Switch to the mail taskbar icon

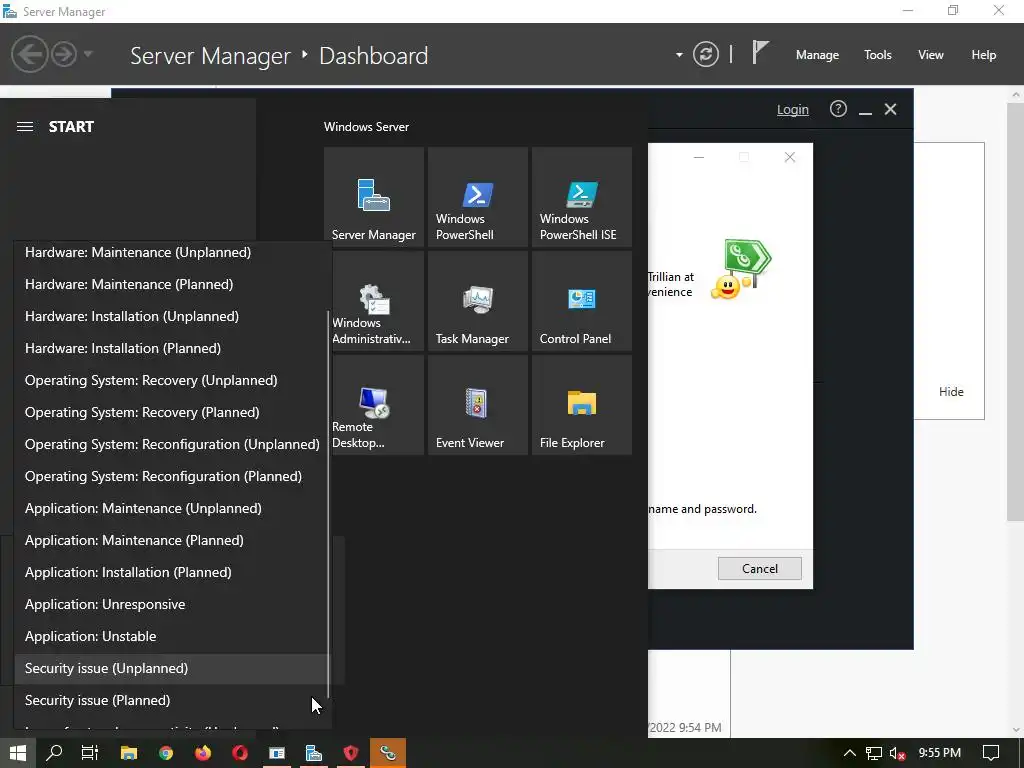point(277,753)
